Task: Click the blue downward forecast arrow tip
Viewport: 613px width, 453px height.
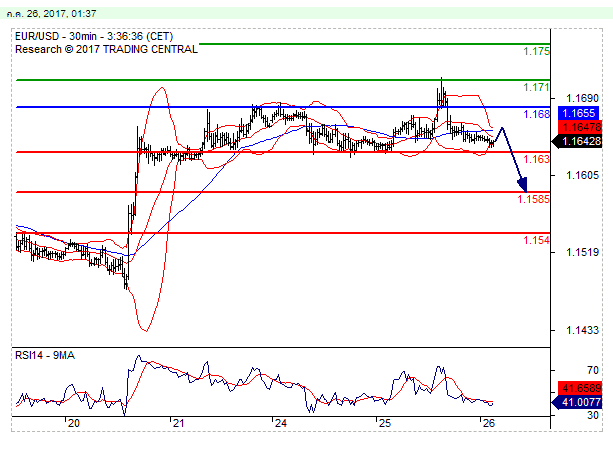Action: (523, 186)
